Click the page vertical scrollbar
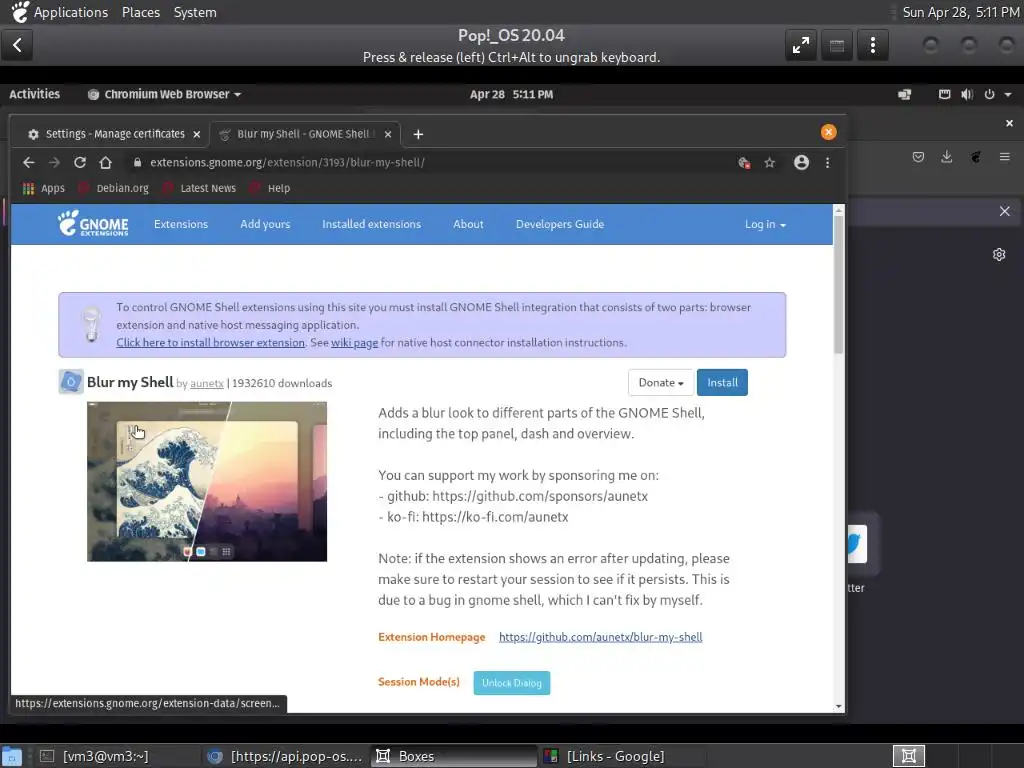 coord(839,285)
